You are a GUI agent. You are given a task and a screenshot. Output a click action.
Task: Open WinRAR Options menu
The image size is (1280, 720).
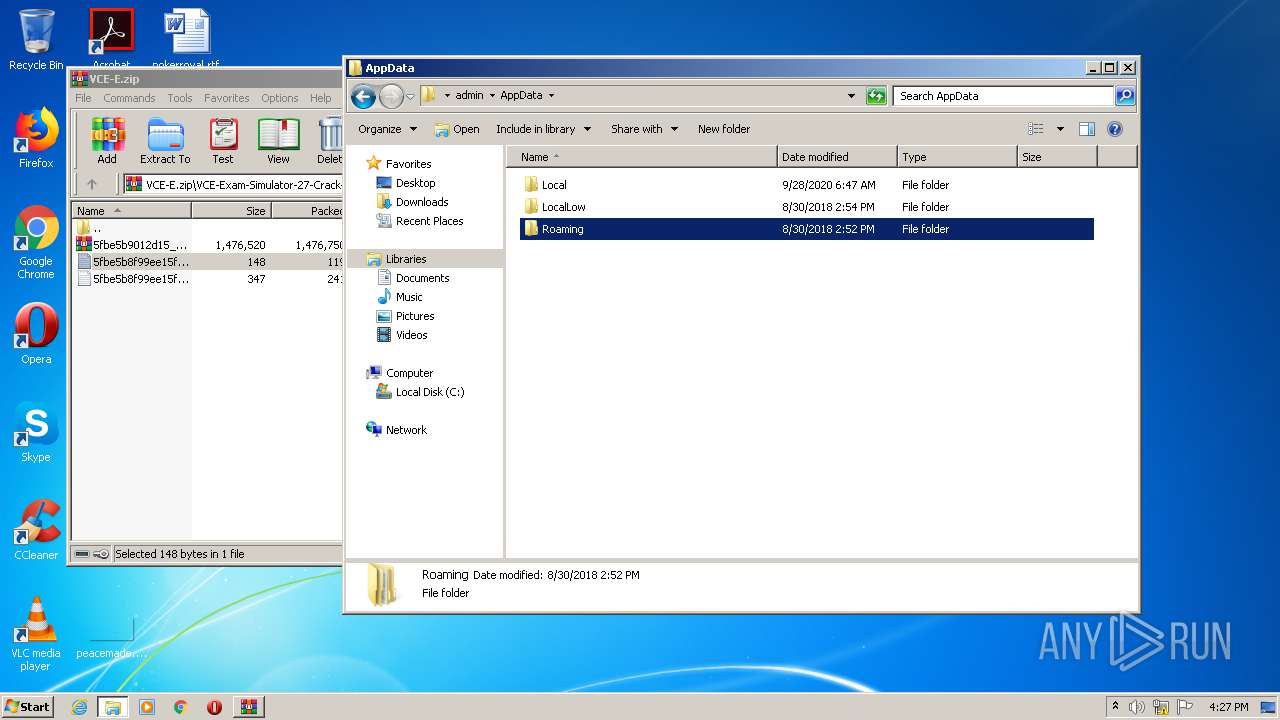click(x=279, y=98)
